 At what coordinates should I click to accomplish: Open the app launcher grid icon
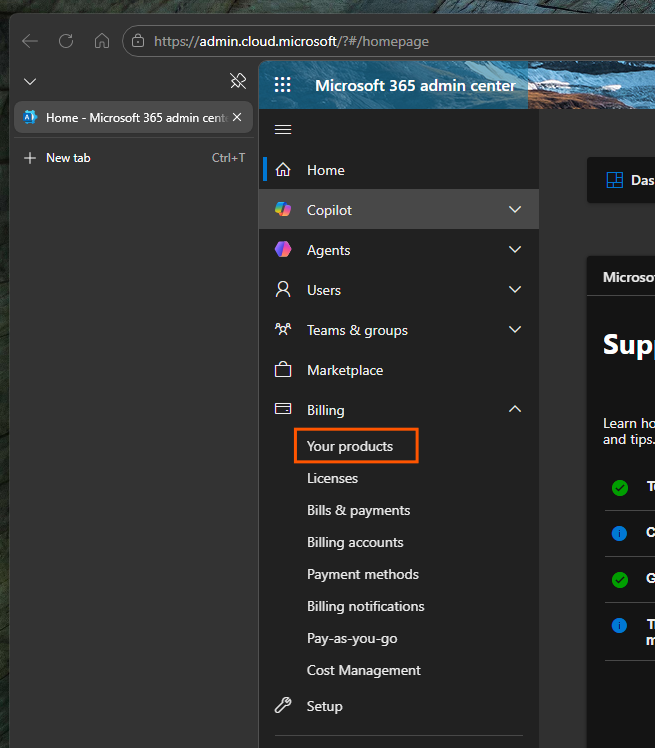coord(282,85)
